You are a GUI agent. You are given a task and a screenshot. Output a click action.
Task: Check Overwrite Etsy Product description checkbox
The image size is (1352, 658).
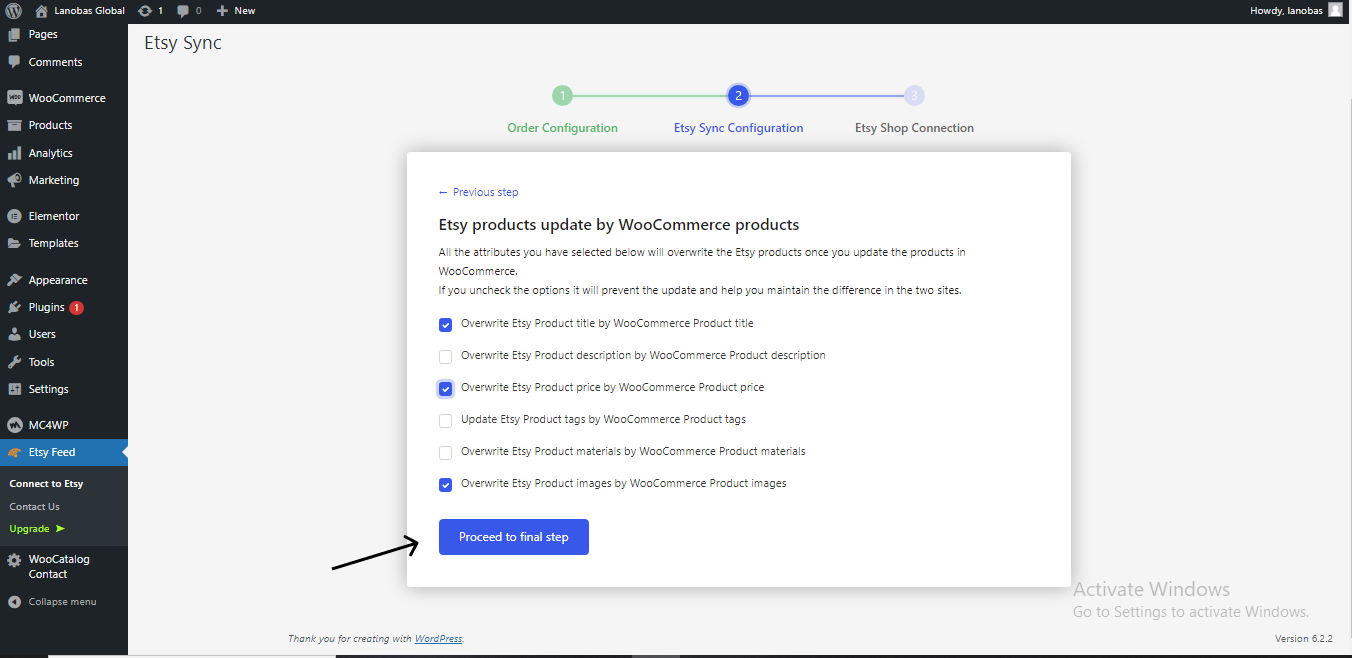[x=446, y=357]
